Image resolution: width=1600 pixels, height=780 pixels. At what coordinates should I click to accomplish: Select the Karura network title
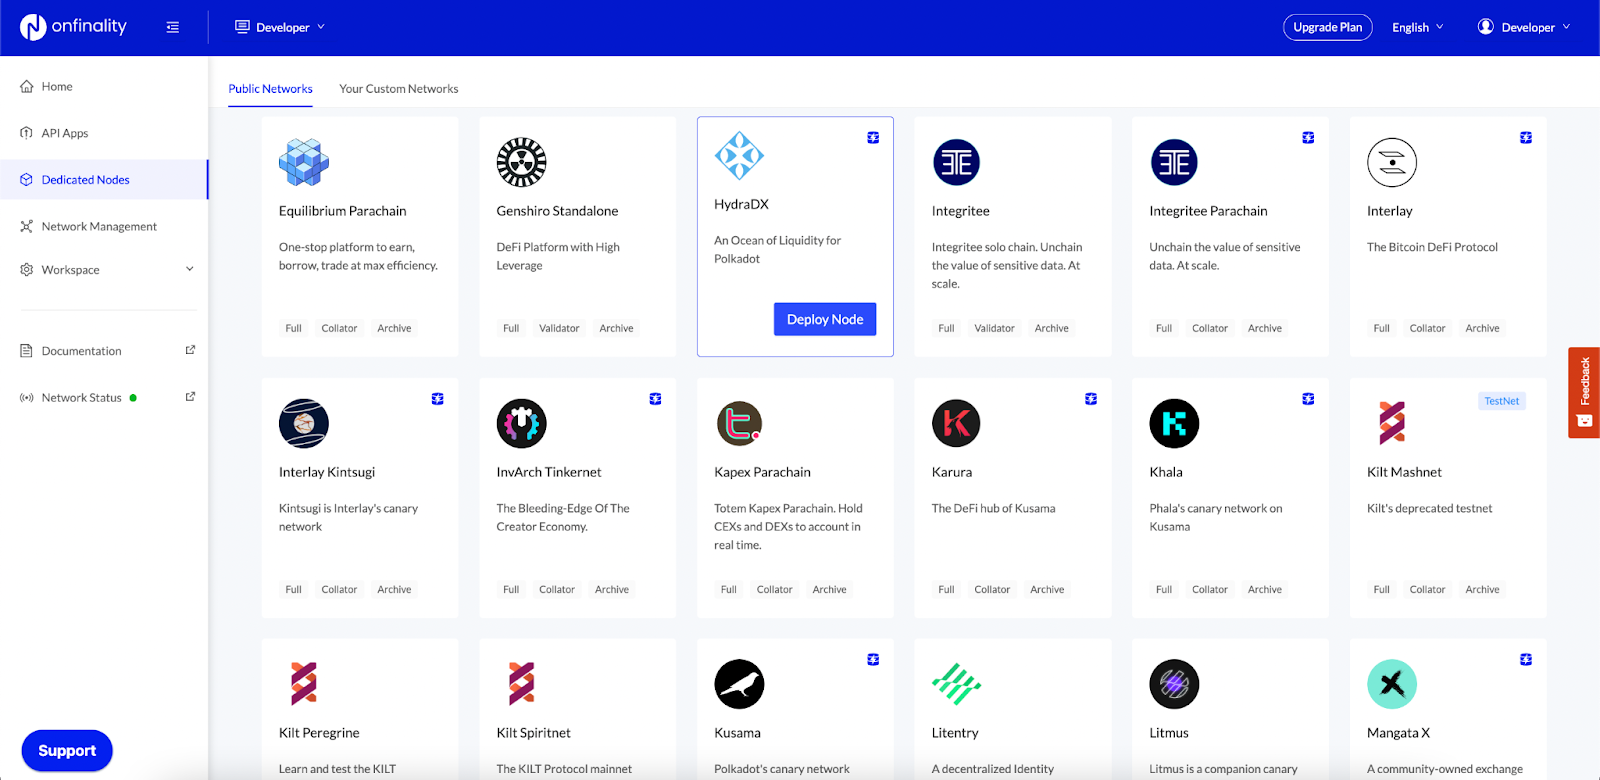click(x=952, y=472)
